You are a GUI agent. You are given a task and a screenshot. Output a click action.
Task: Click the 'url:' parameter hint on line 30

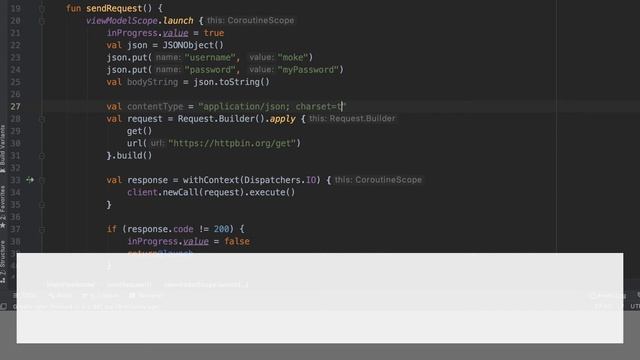pyautogui.click(x=157, y=143)
